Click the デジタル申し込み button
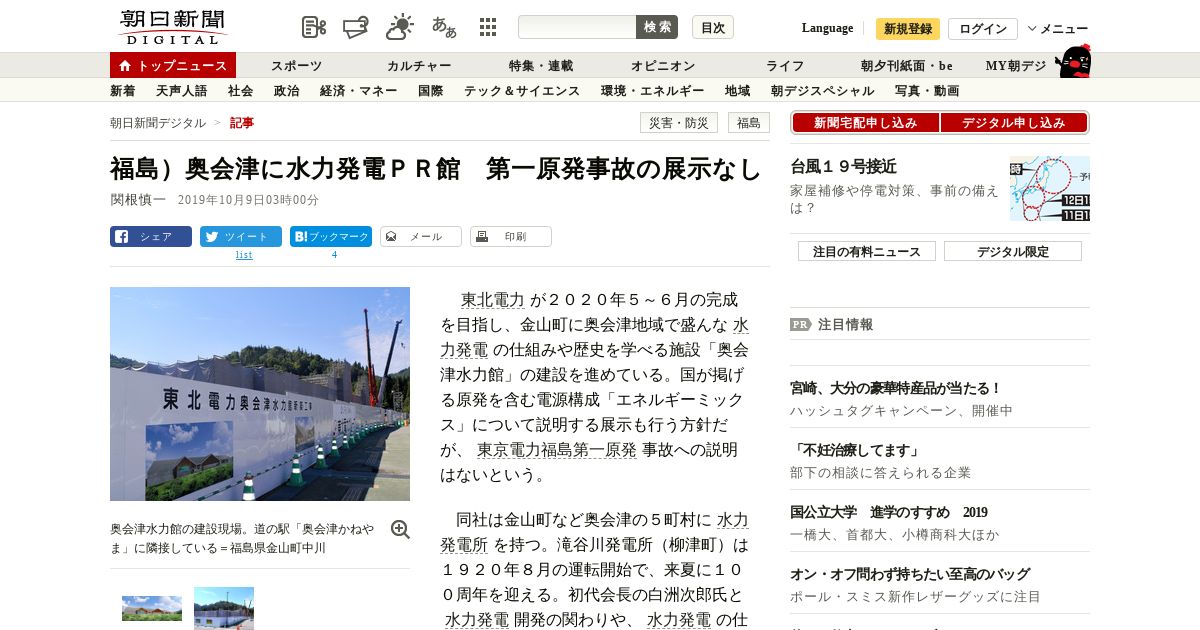 tap(1013, 123)
